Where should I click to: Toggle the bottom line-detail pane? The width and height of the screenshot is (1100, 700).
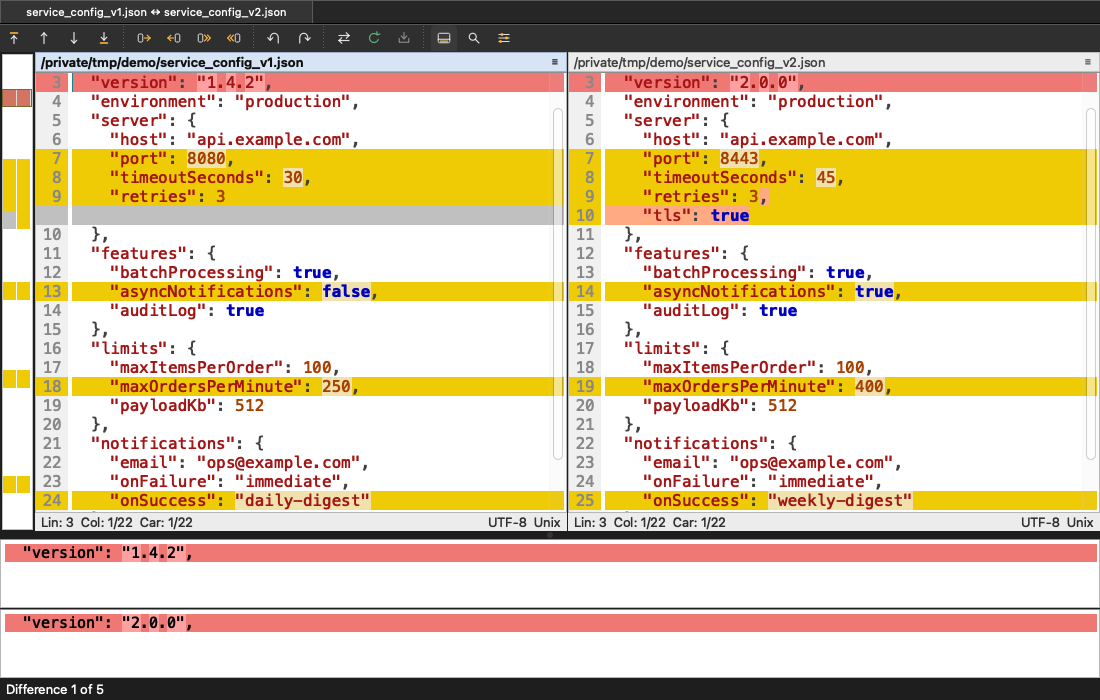pos(444,38)
